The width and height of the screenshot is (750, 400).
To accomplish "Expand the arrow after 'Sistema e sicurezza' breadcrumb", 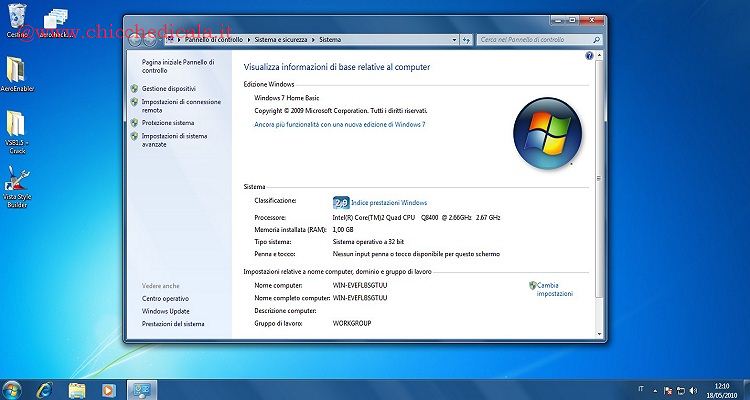I will click(x=314, y=39).
